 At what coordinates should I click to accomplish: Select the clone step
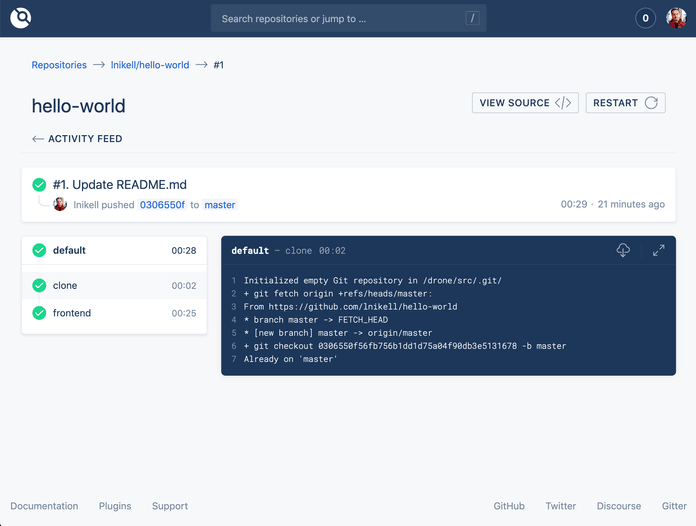(x=114, y=285)
